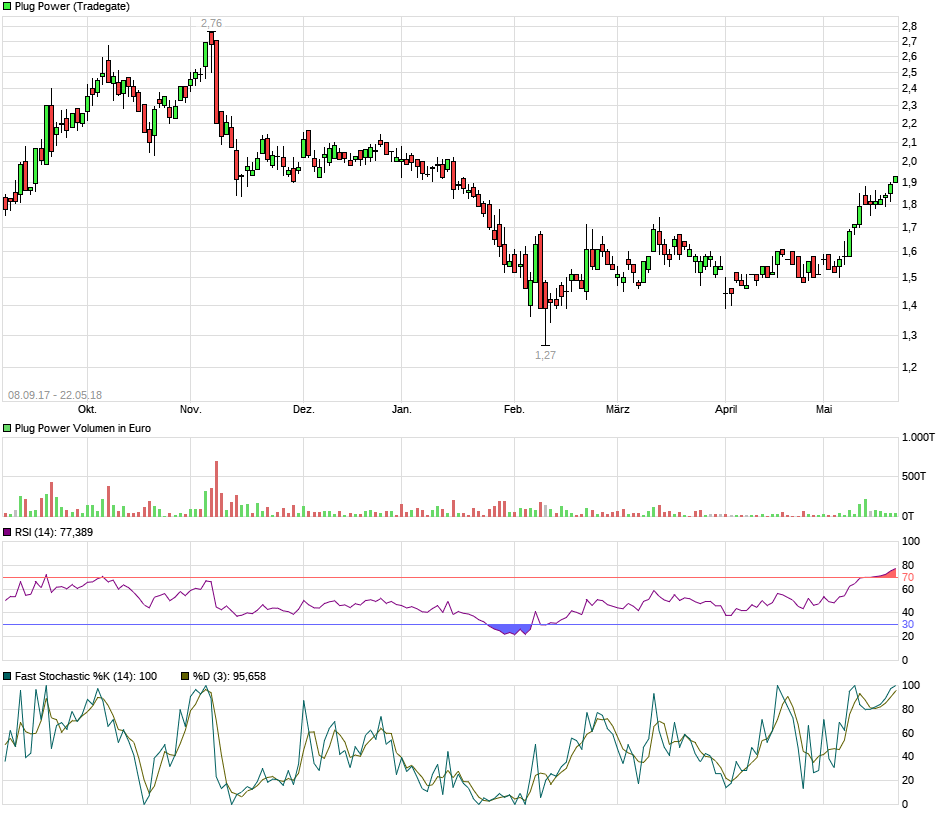Click the blue '30' RSI threshold label
The width and height of the screenshot is (940, 814).
tap(908, 625)
